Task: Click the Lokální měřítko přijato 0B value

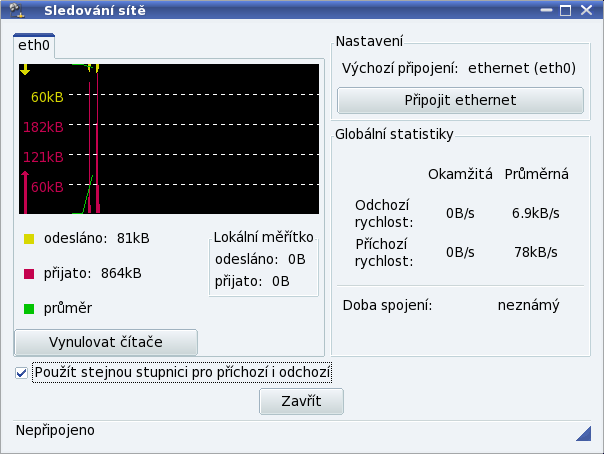Action: (x=280, y=281)
